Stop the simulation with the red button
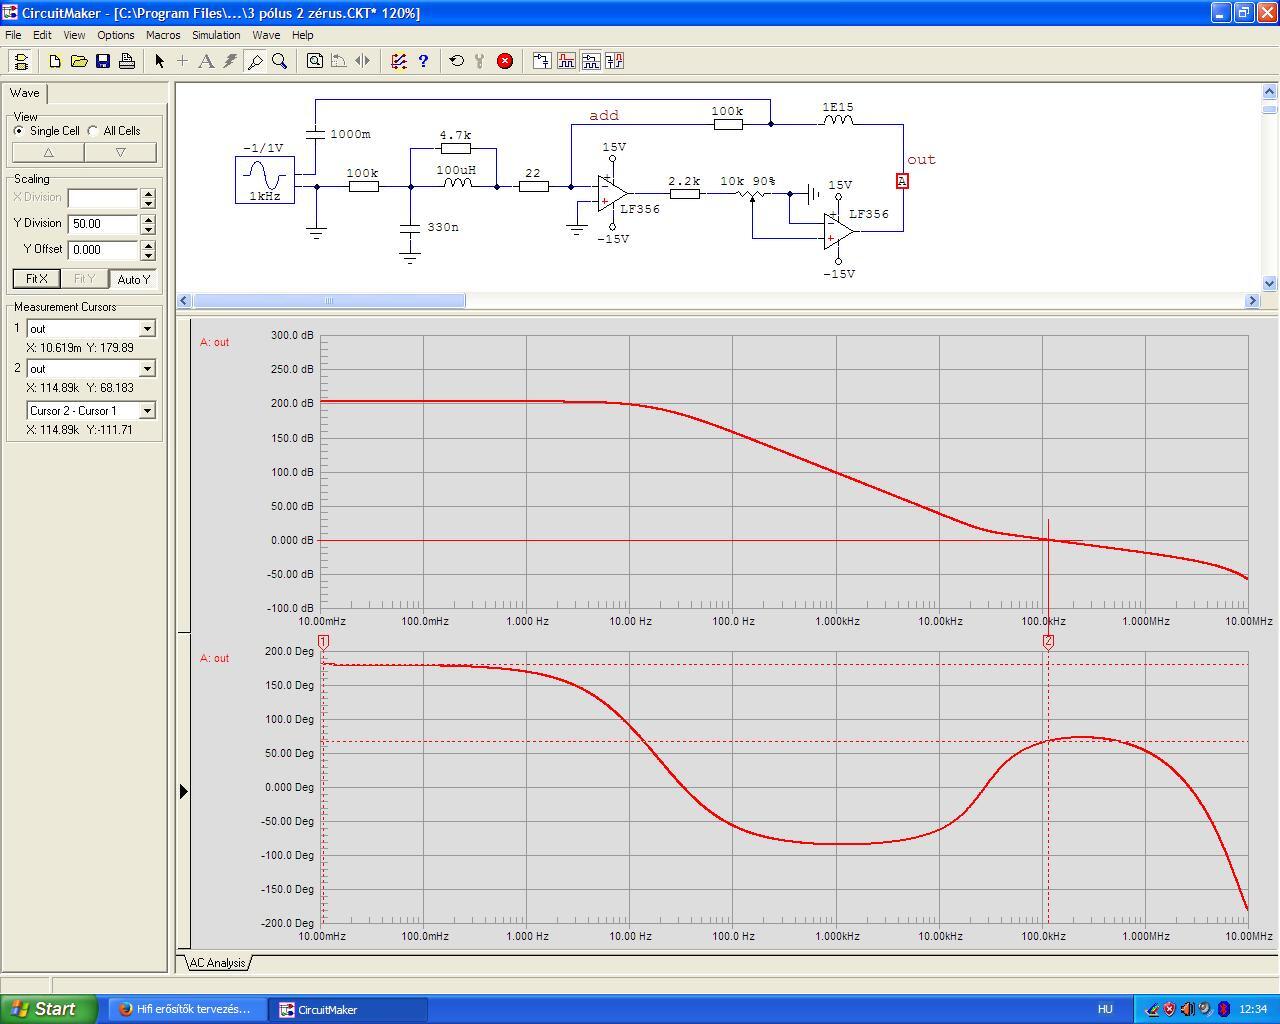Viewport: 1280px width, 1024px height. tap(505, 61)
